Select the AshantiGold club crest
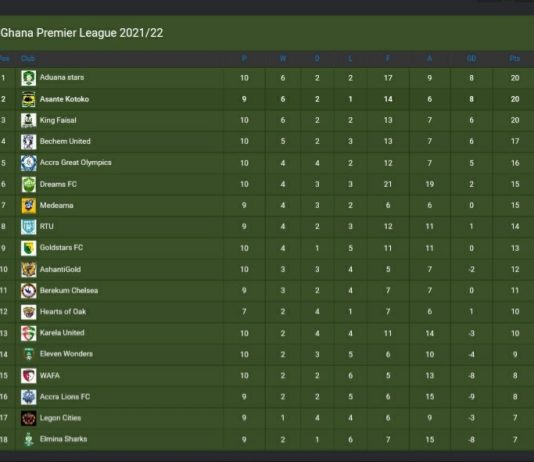 [29, 269]
